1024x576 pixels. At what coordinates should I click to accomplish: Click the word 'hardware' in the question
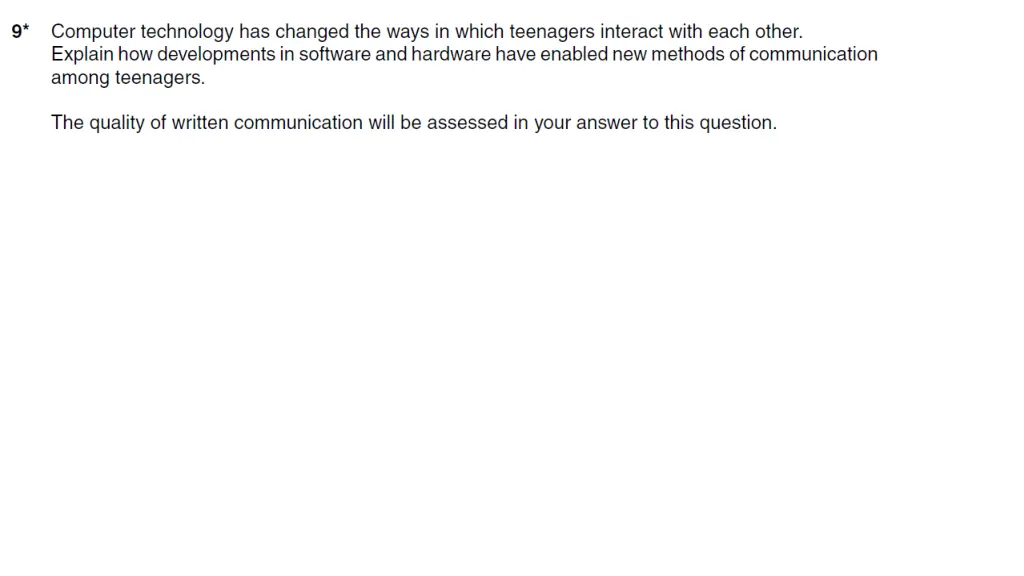451,54
